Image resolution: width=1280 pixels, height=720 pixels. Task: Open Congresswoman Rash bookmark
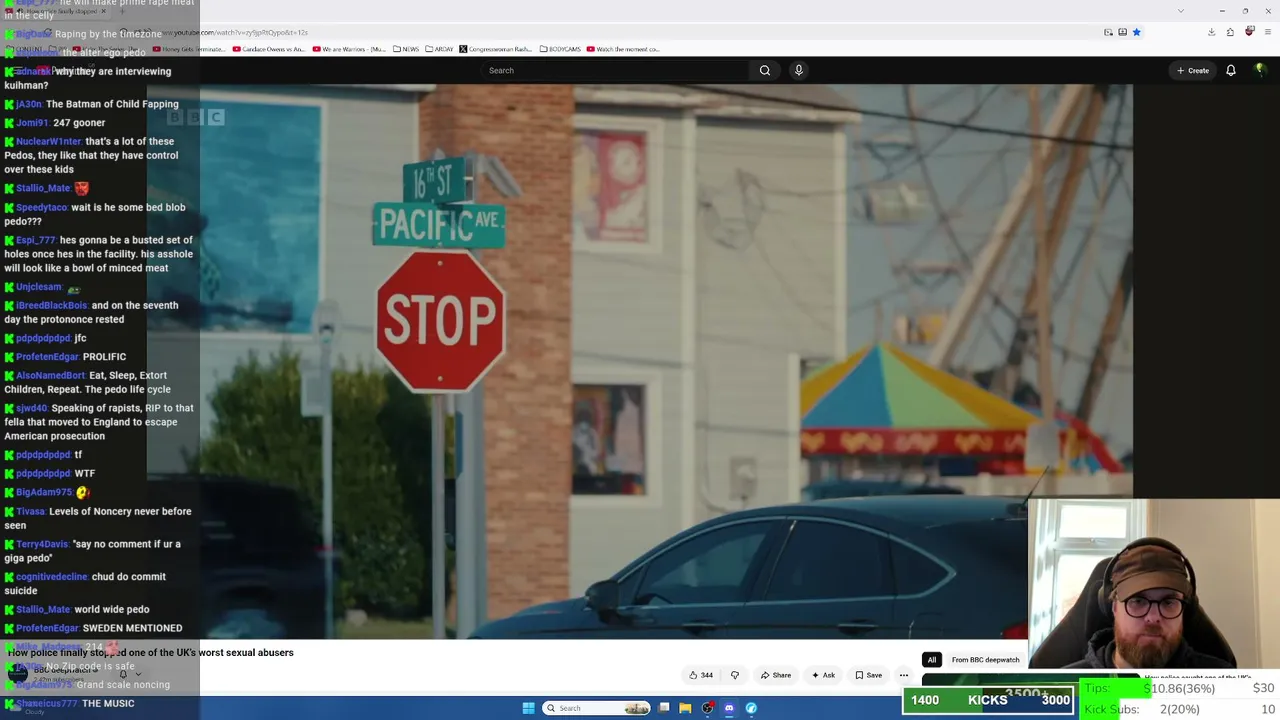click(x=496, y=49)
